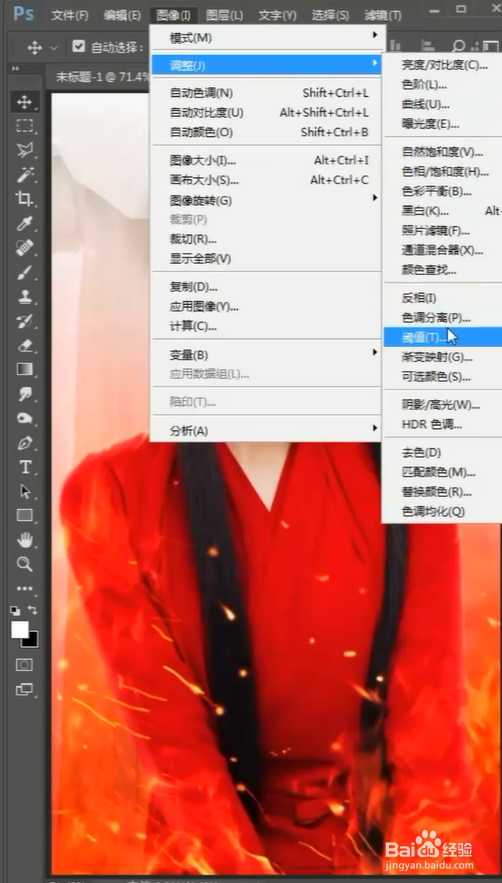Toggle Quick Mask mode
502x883 pixels.
(24, 665)
